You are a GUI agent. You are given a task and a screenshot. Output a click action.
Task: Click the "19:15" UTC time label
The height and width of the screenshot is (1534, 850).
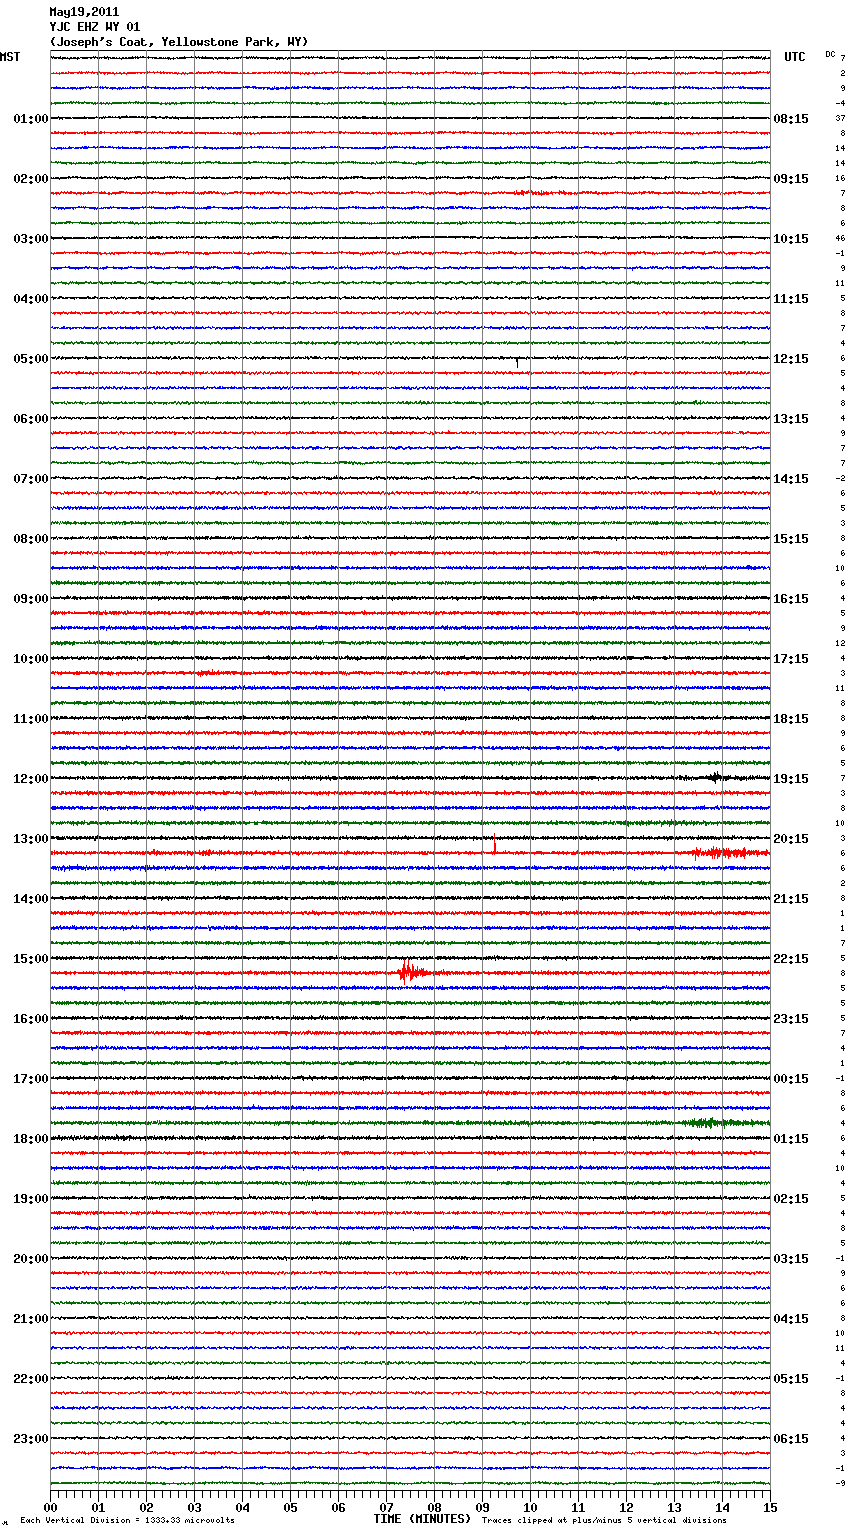(x=791, y=779)
